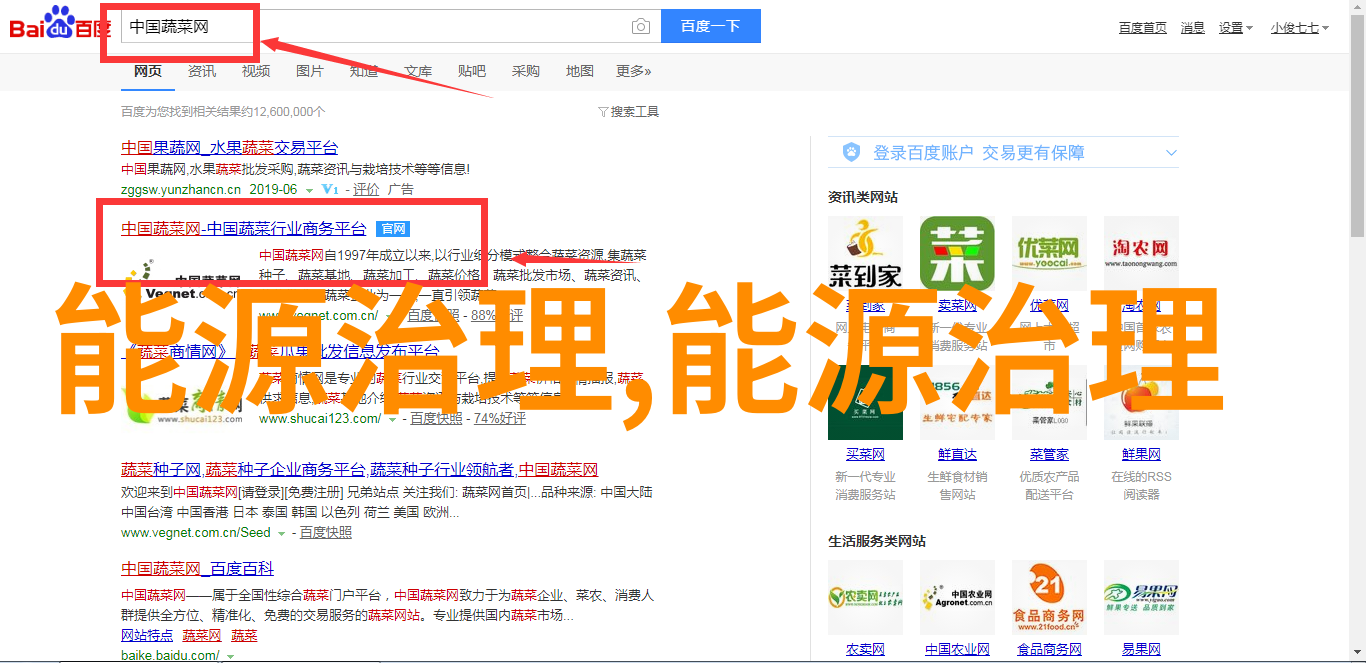Open the 优菜网 yoocai logo thumbnail

coord(1049,254)
